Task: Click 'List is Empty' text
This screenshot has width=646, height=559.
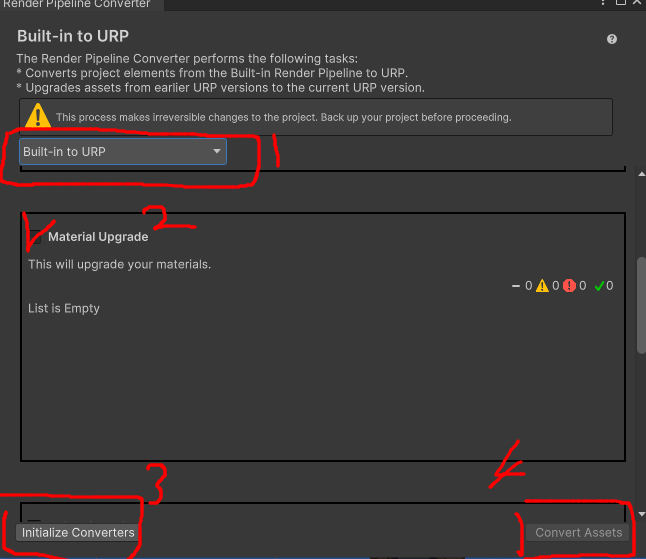Action: [64, 308]
